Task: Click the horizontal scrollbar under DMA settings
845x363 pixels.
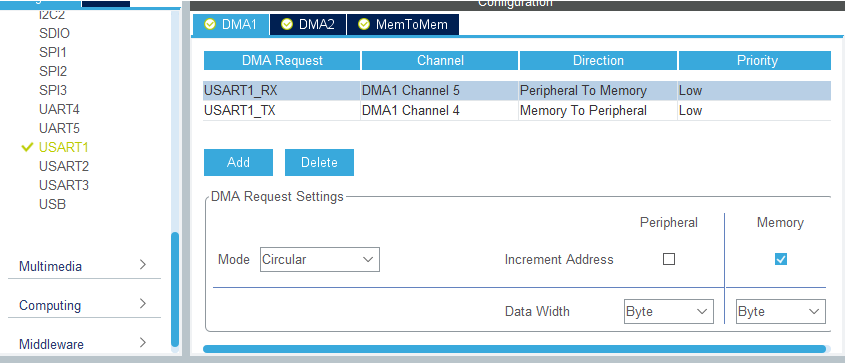Action: 514,349
